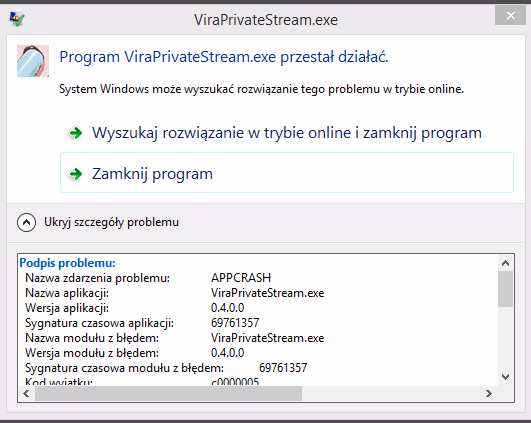531x423 pixels.
Task: Click the Sygnatura czasowa aplikacji value 69761357
Action: [235, 323]
